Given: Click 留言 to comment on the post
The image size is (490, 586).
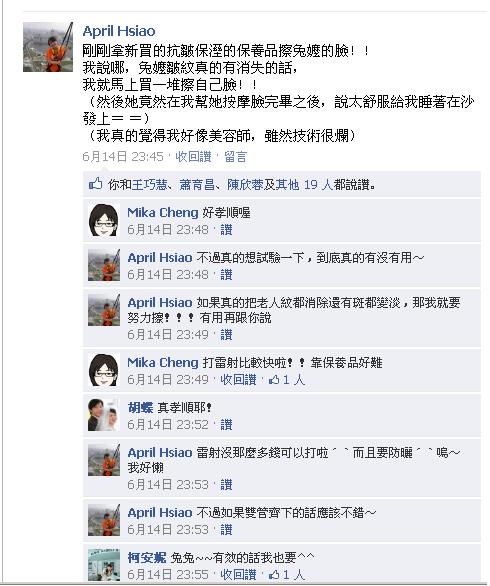Looking at the screenshot, I should 235,157.
